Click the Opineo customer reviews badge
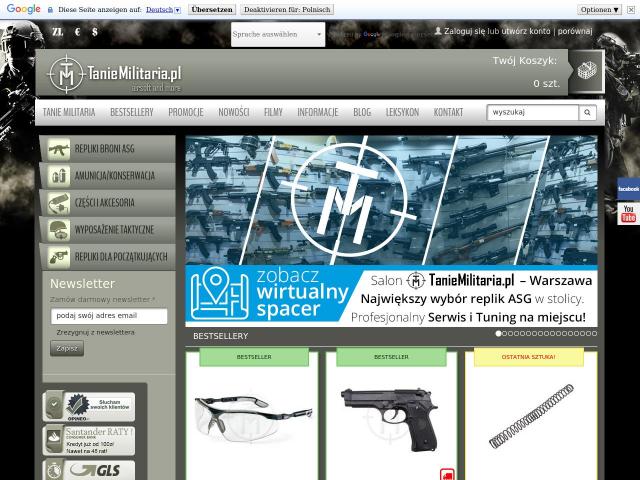The image size is (640, 480). tap(89, 407)
